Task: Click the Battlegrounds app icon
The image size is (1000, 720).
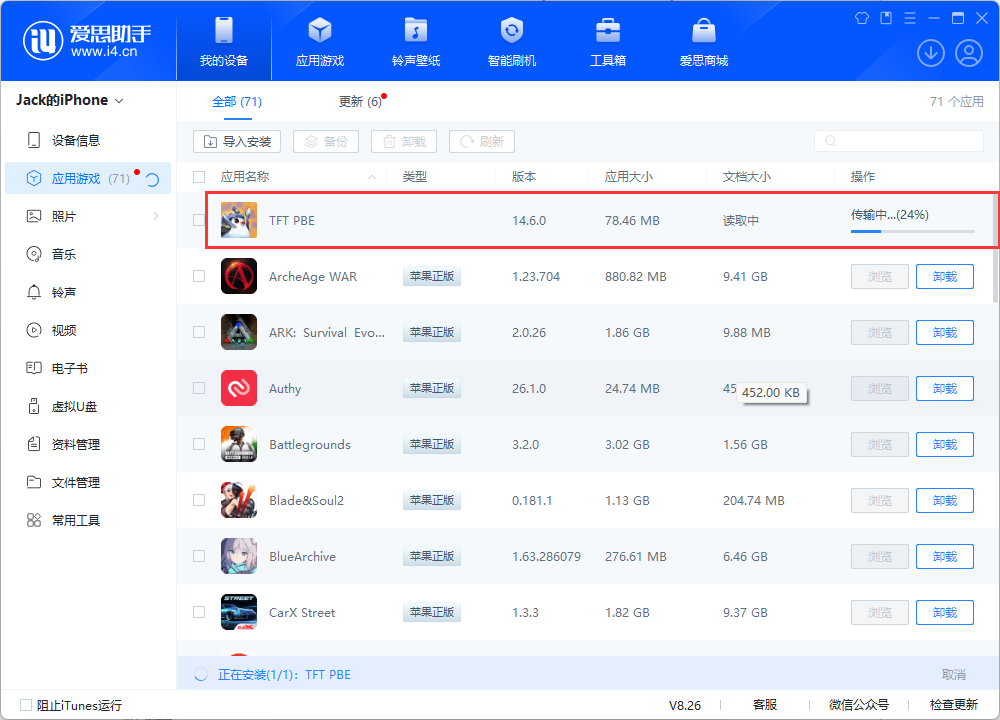Action: tap(239, 444)
